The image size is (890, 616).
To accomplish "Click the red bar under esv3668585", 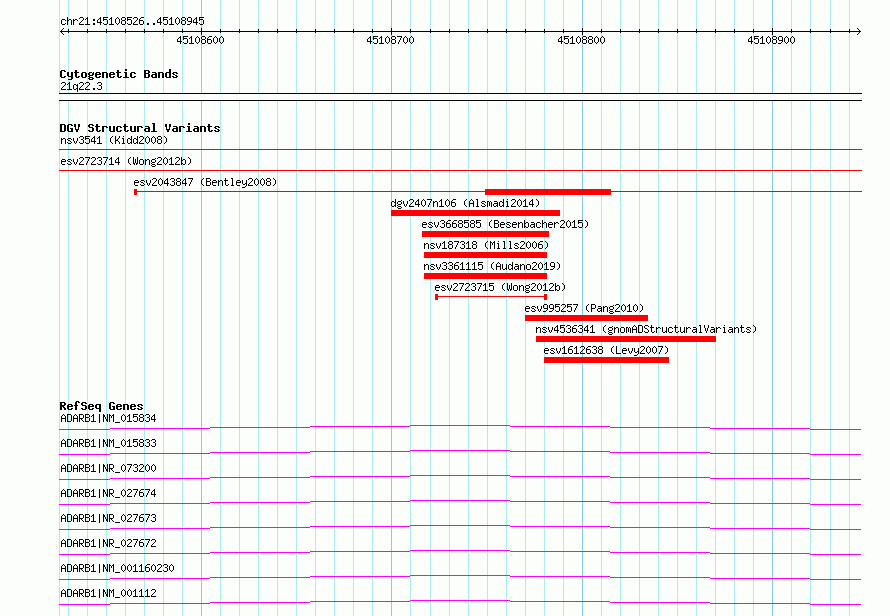I will point(485,234).
